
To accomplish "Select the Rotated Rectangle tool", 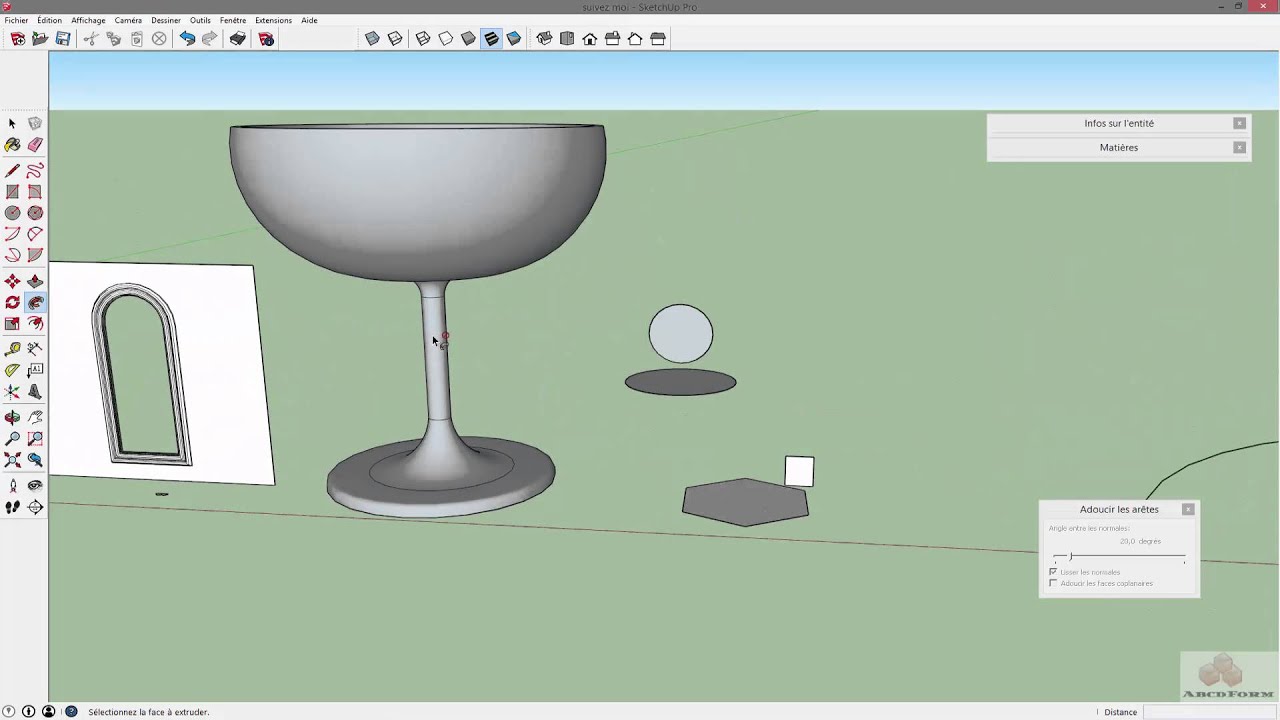I will 35,192.
